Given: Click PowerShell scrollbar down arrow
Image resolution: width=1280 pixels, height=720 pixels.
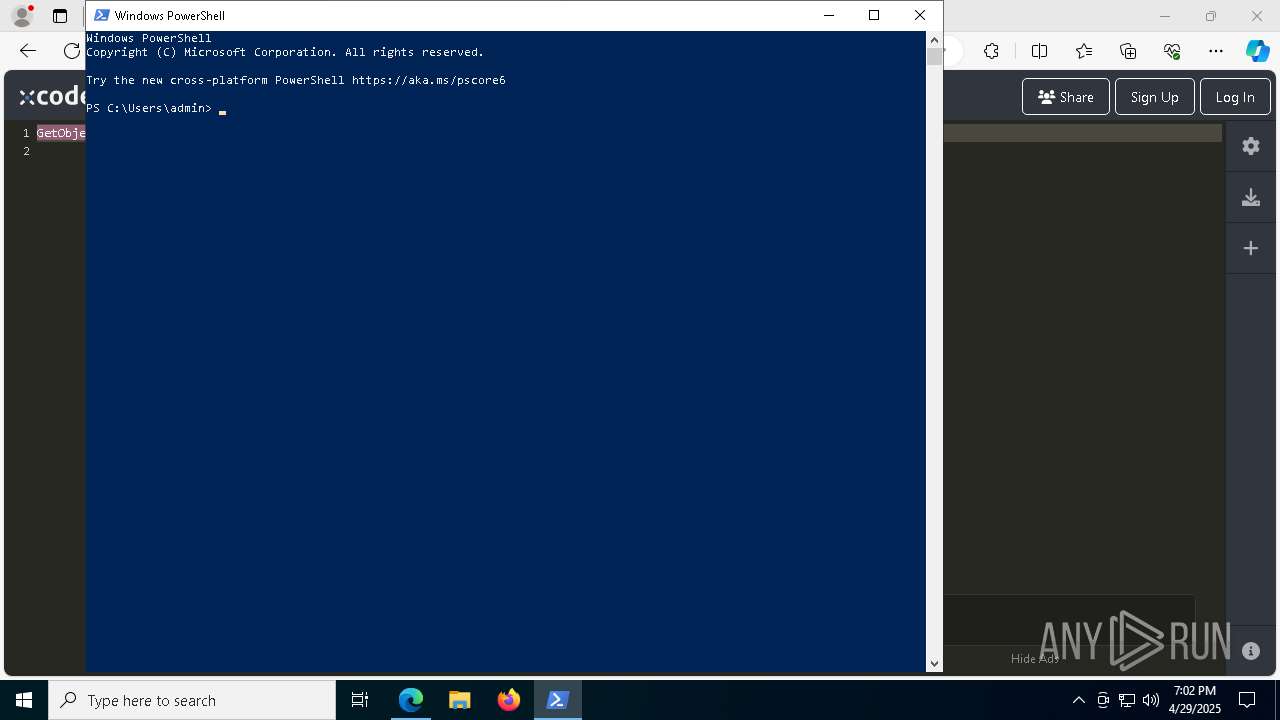Looking at the screenshot, I should click(934, 663).
